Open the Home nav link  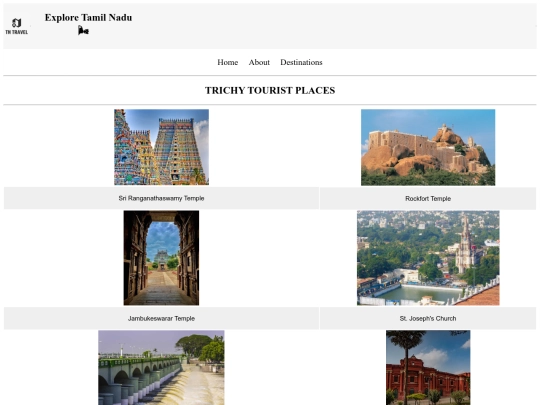[228, 62]
